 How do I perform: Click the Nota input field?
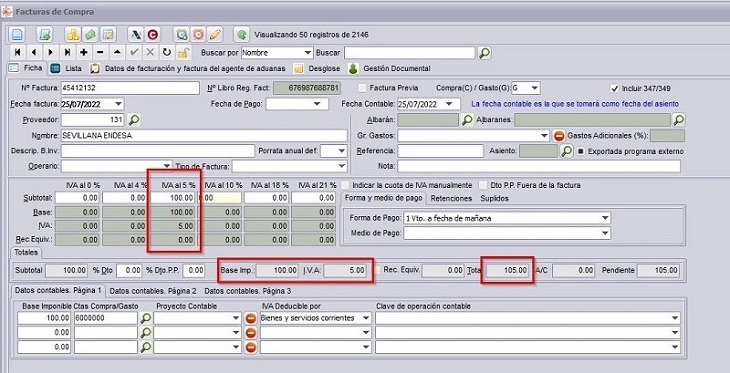539,166
